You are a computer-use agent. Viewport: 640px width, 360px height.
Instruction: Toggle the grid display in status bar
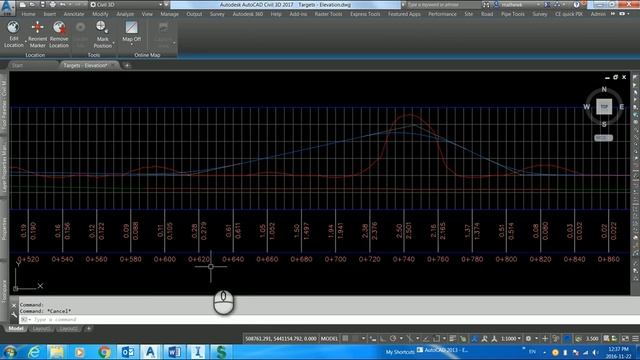pos(345,338)
